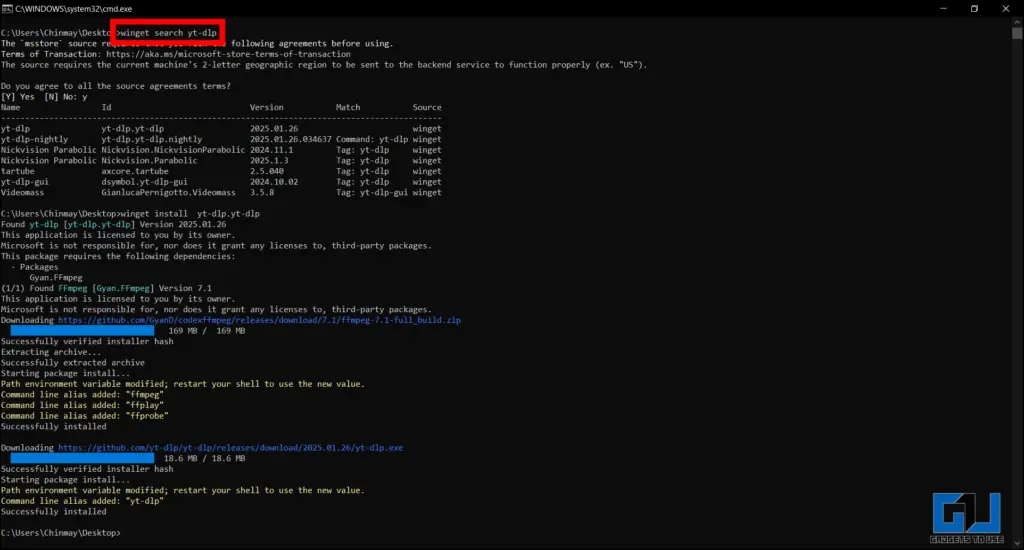Click 'This package requires the following dependencies:' line
1024x550 pixels.
click(x=118, y=256)
